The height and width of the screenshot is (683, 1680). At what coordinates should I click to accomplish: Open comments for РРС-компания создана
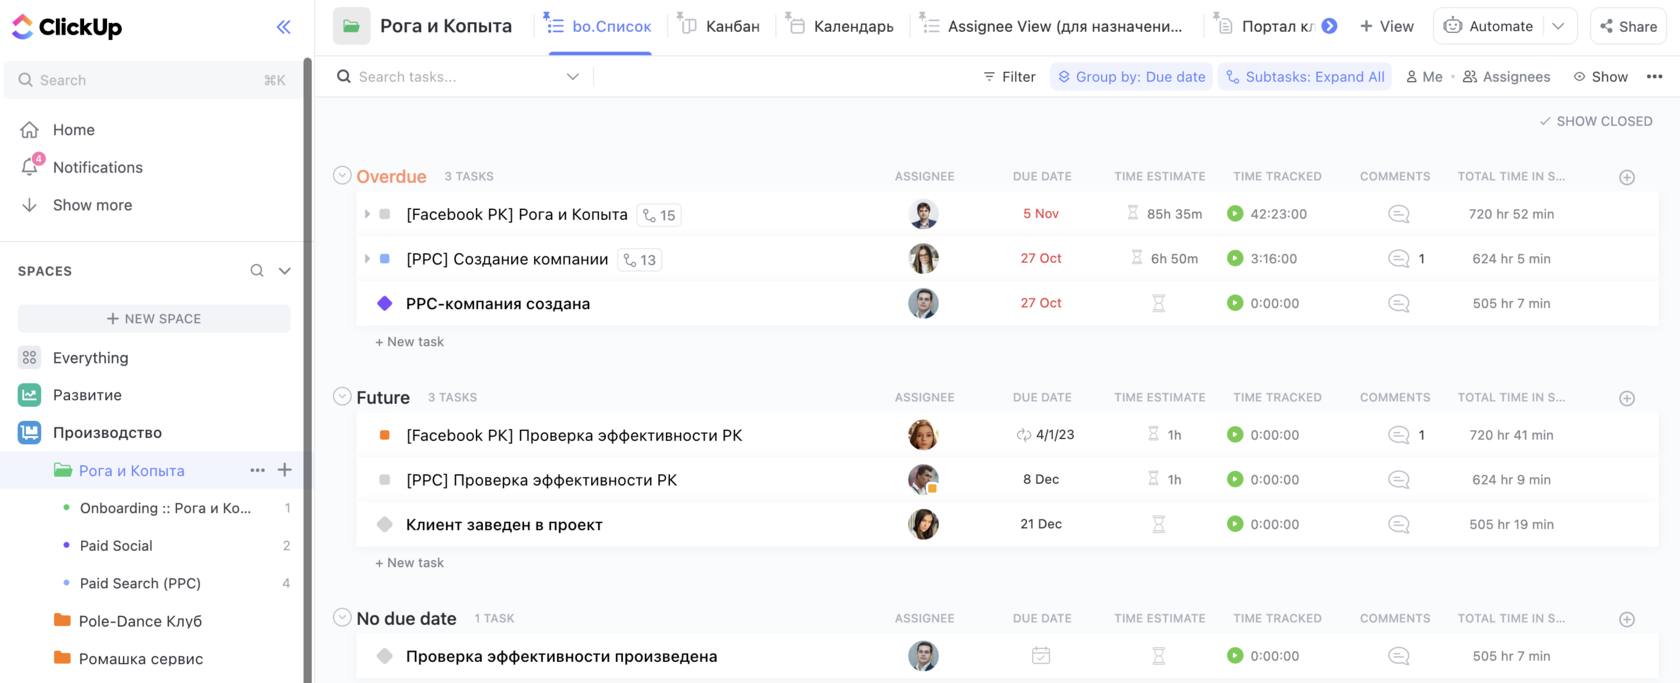click(1399, 303)
